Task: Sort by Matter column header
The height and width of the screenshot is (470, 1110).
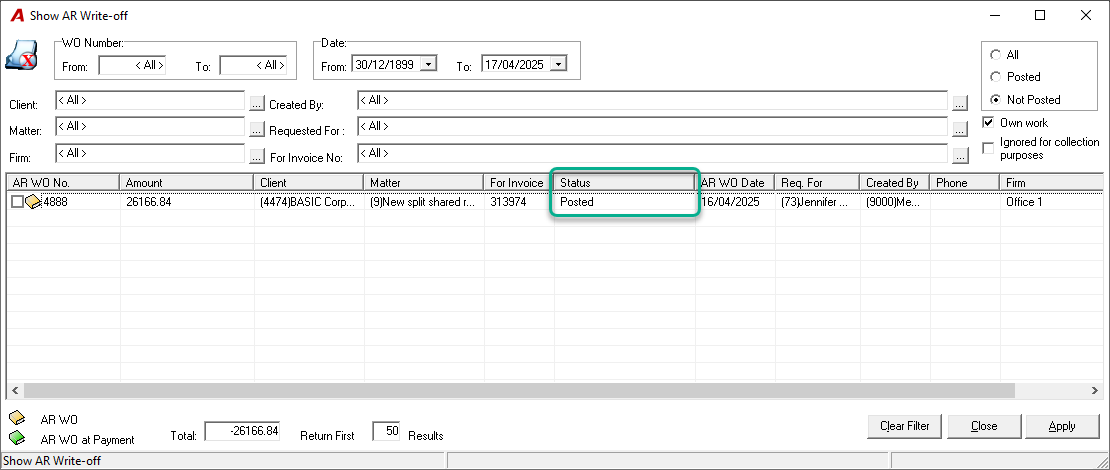Action: [423, 183]
